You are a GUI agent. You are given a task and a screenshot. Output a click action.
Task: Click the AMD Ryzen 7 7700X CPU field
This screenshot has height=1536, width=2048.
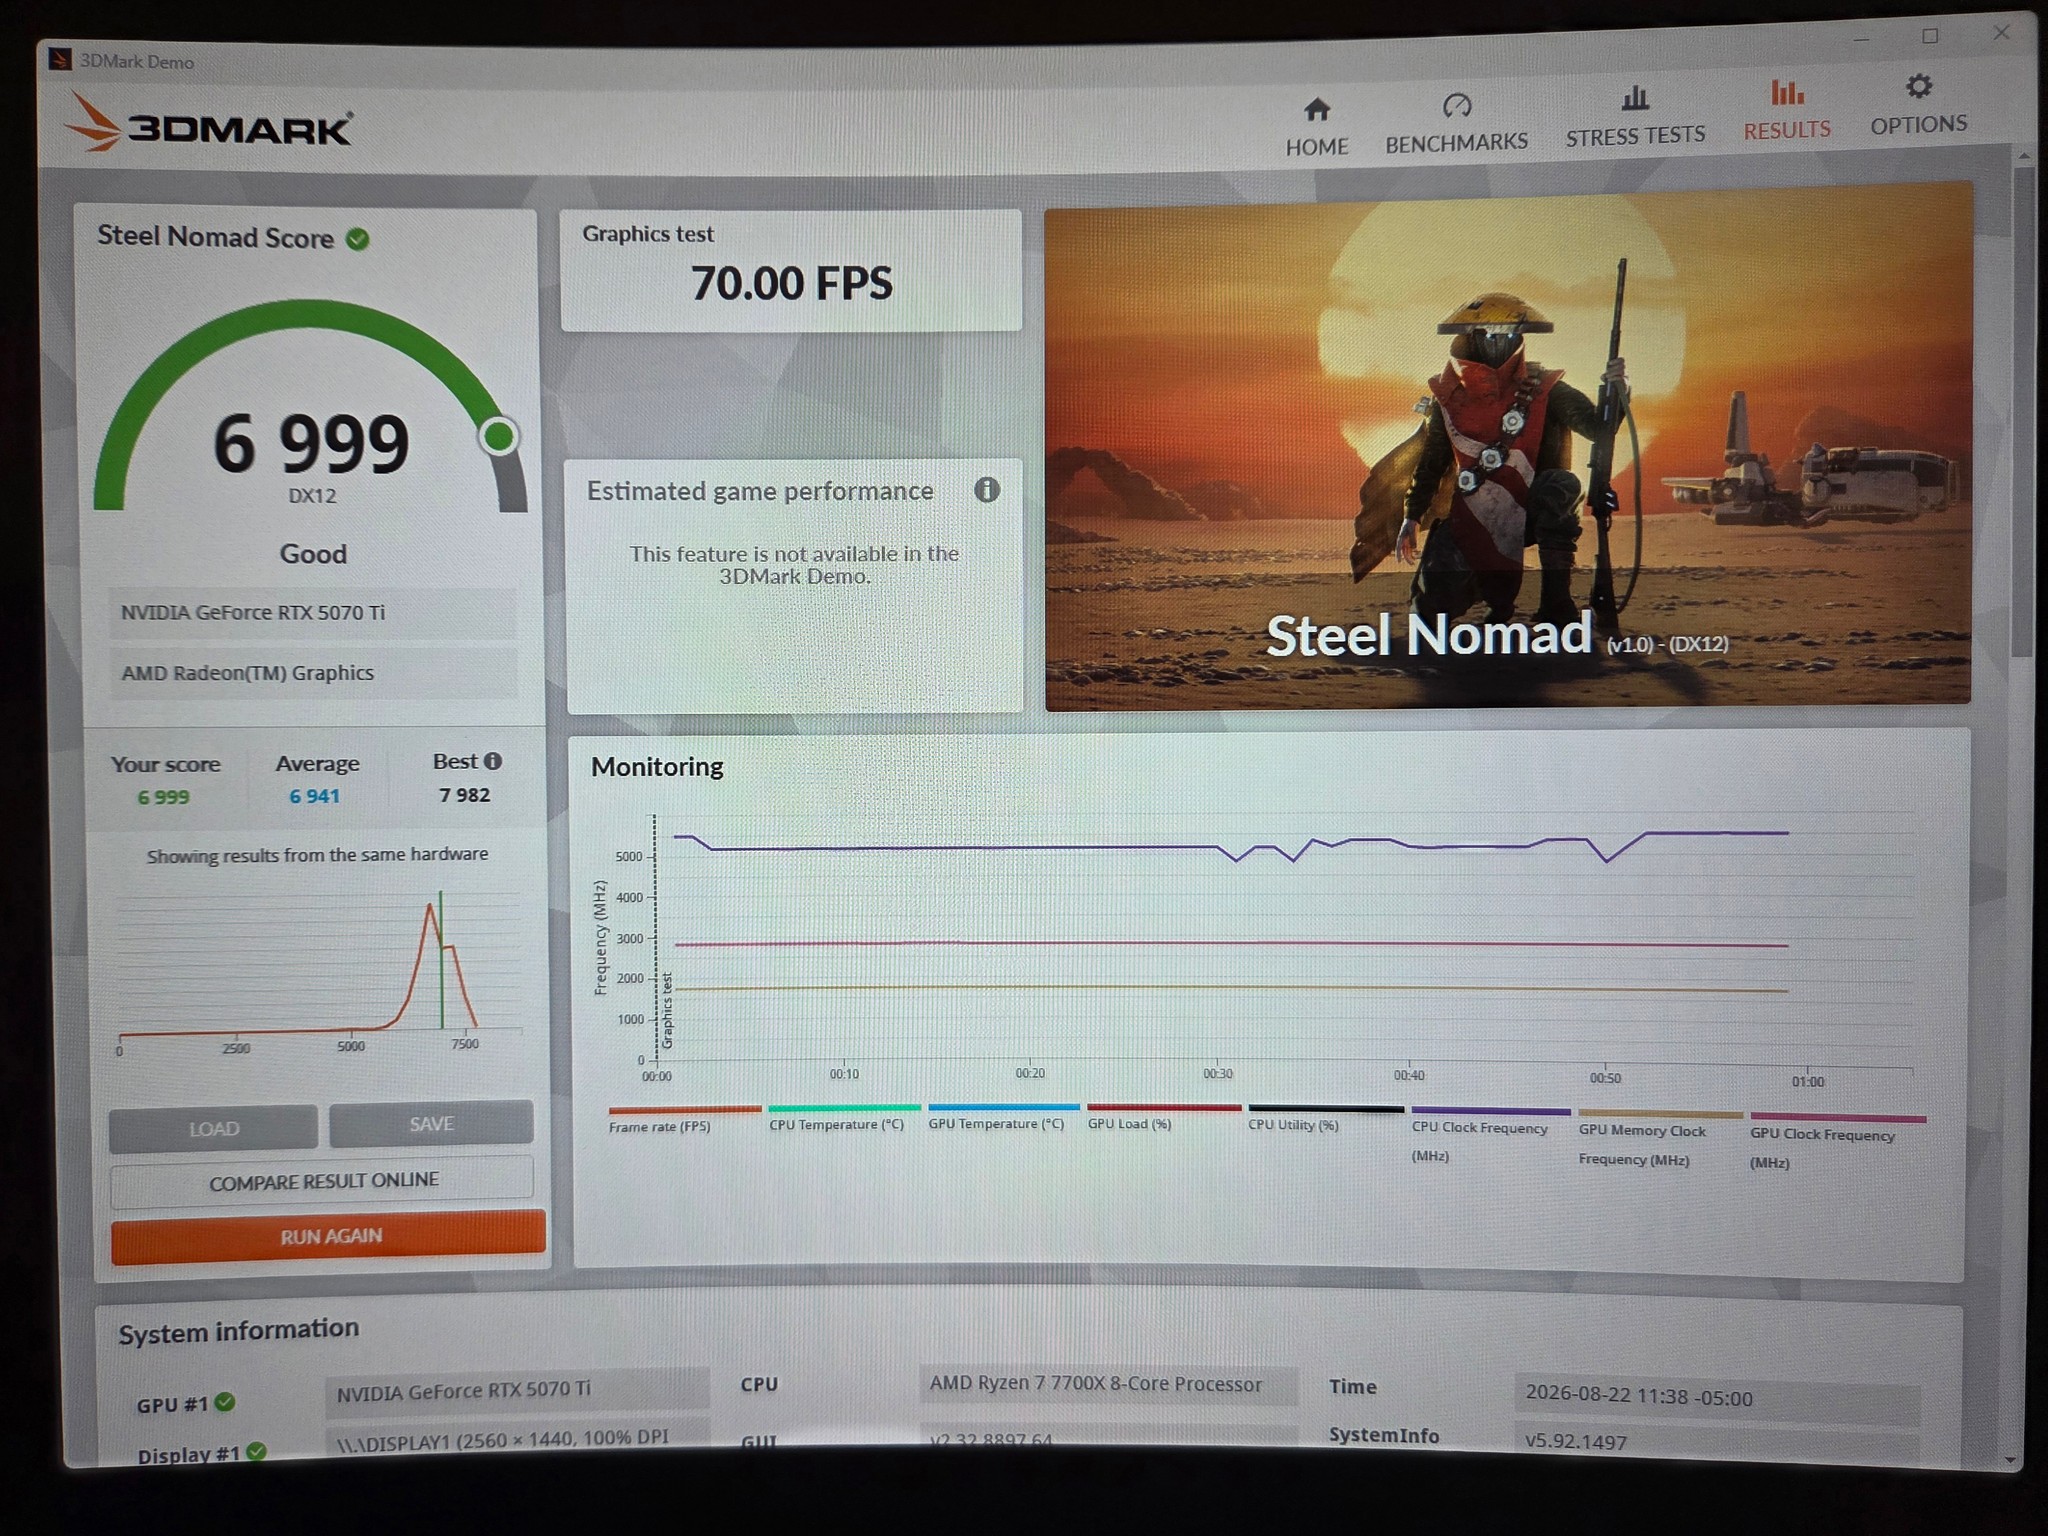pos(1108,1384)
